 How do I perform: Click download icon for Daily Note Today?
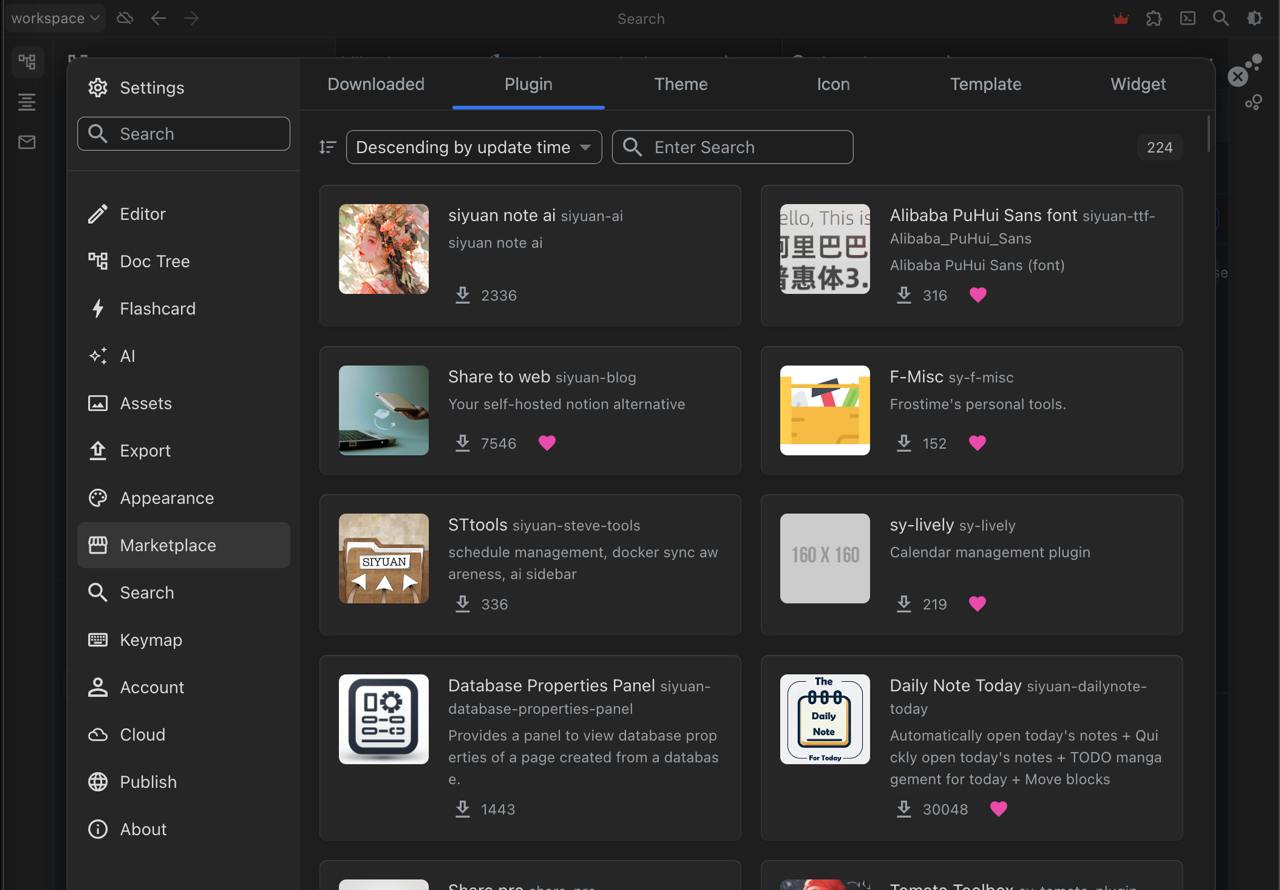point(903,809)
